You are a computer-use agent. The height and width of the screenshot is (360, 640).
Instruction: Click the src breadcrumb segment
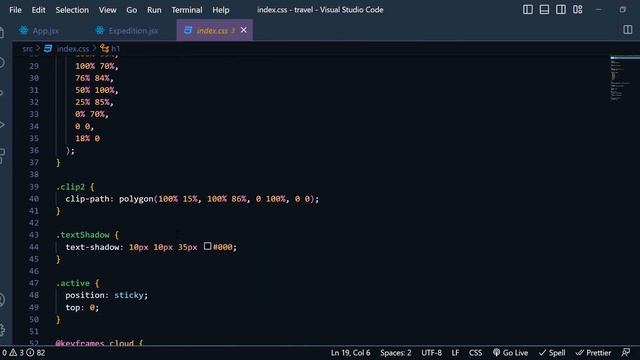click(27, 49)
